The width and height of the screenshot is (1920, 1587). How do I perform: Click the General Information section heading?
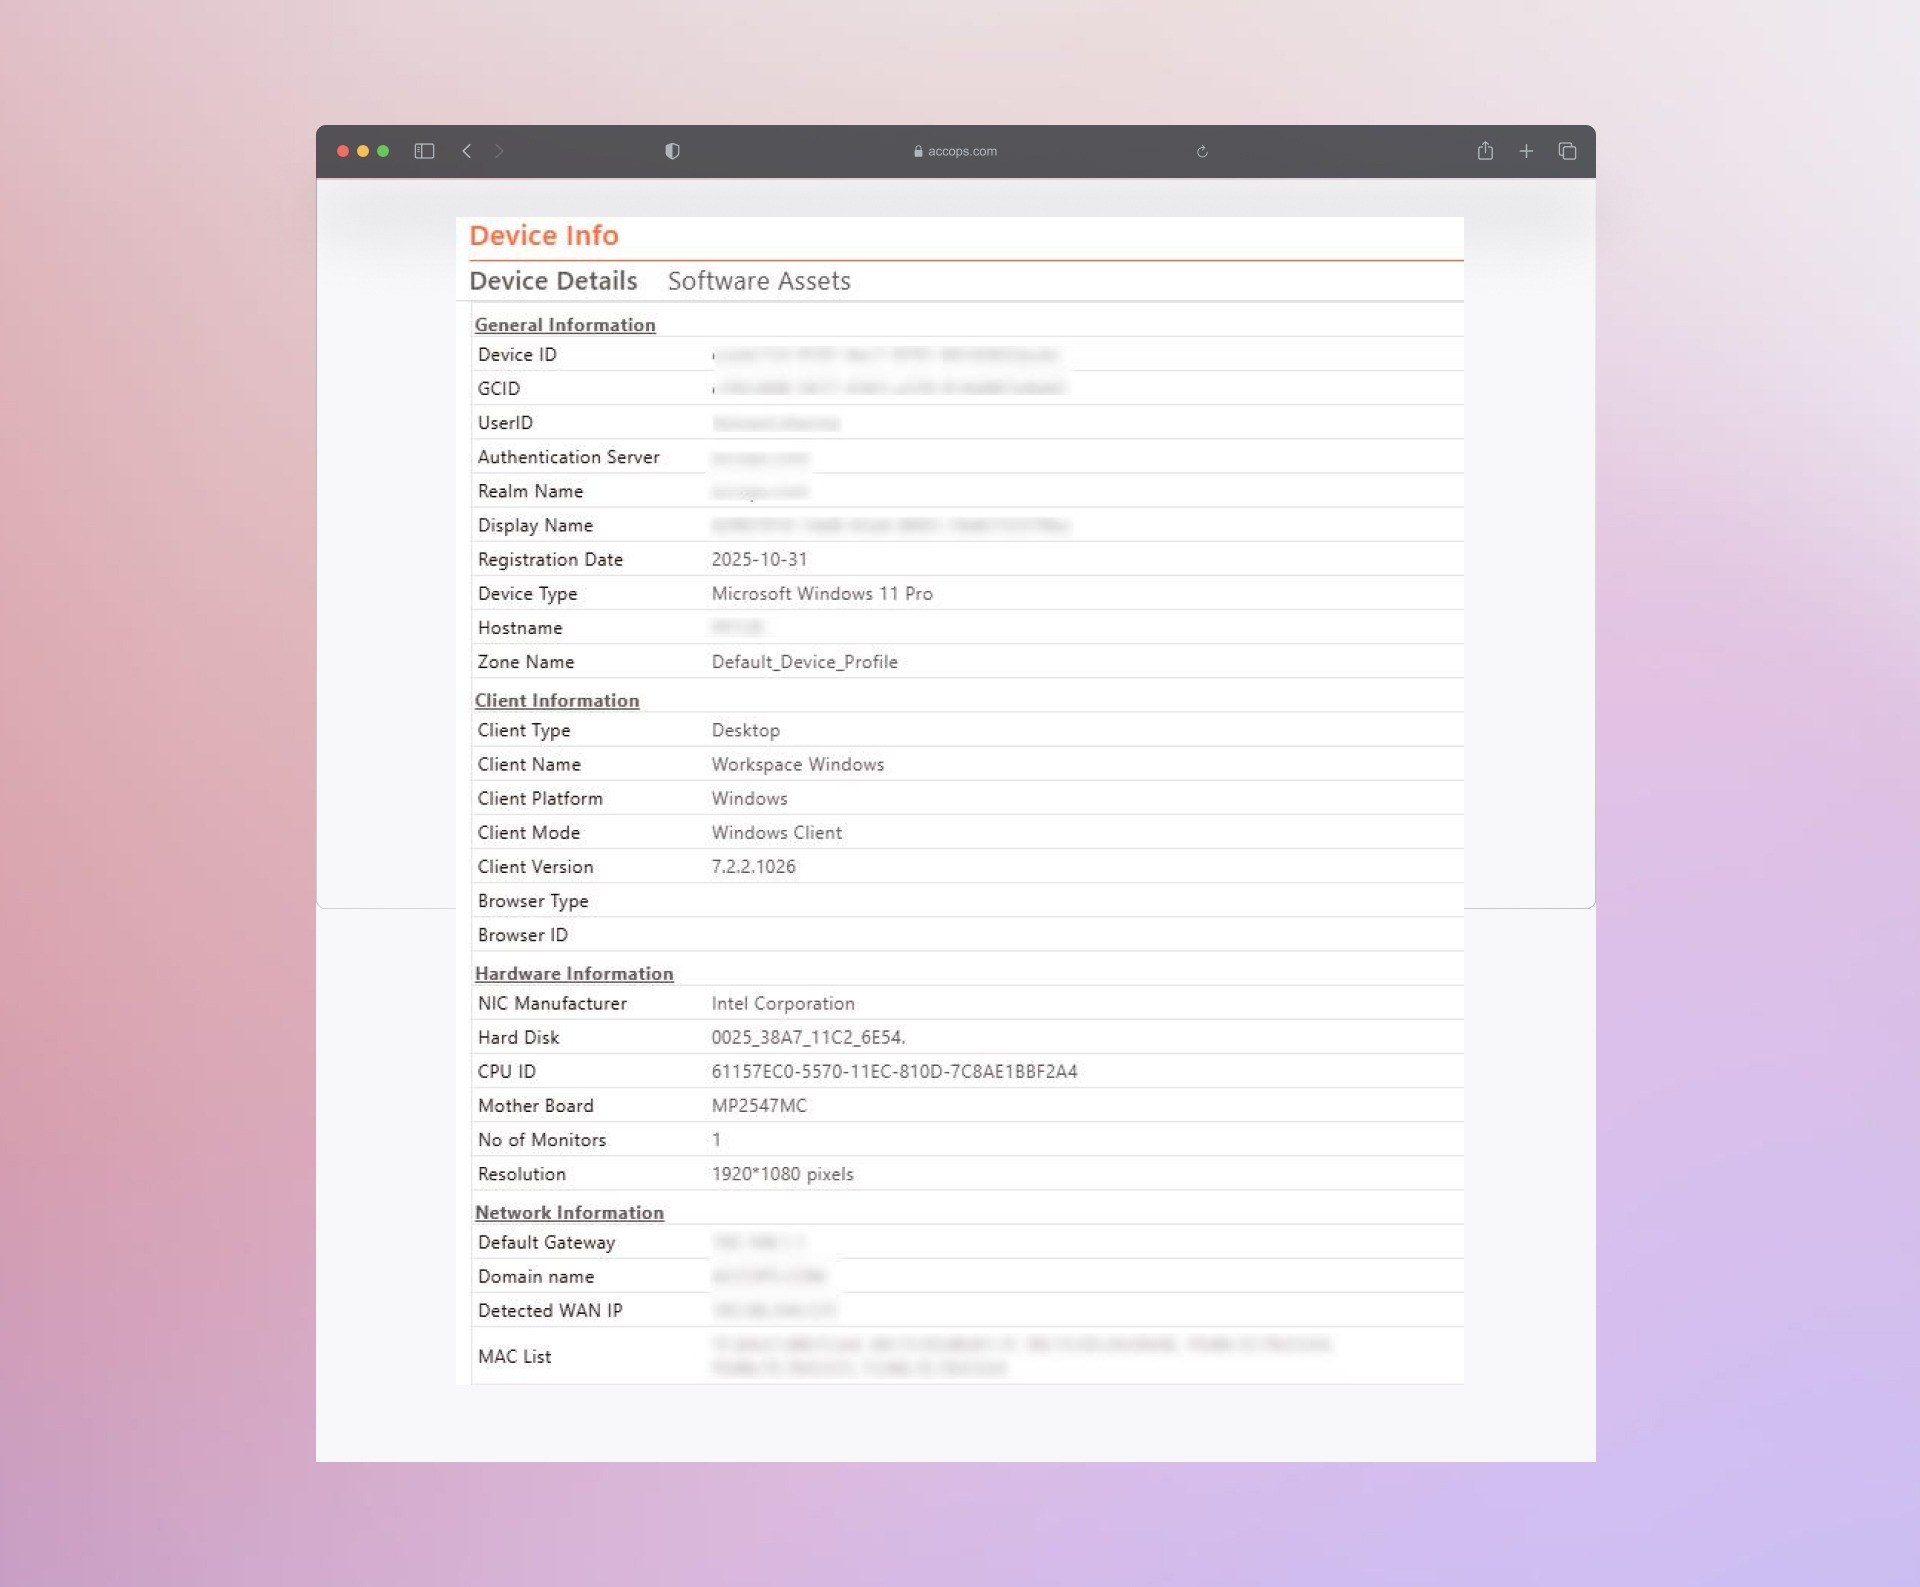pyautogui.click(x=565, y=325)
